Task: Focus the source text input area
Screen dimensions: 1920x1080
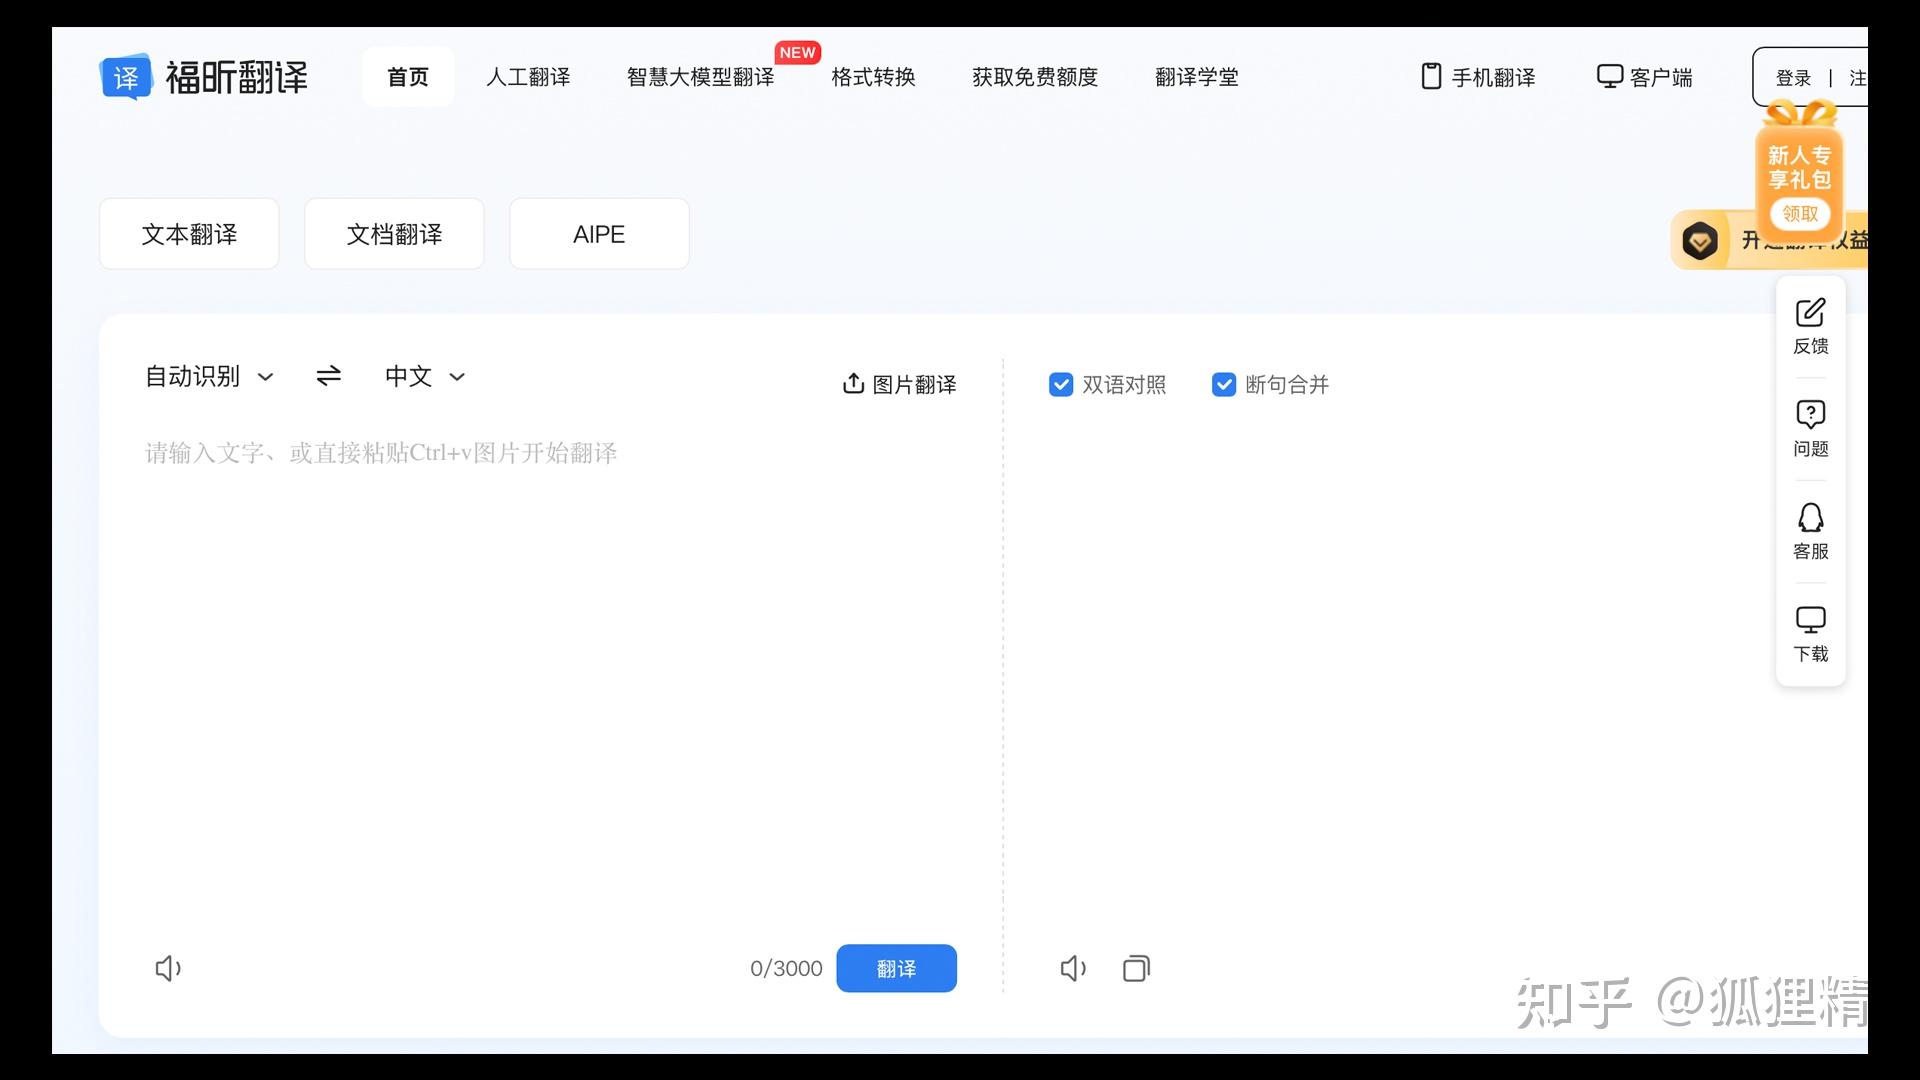Action: (x=550, y=680)
